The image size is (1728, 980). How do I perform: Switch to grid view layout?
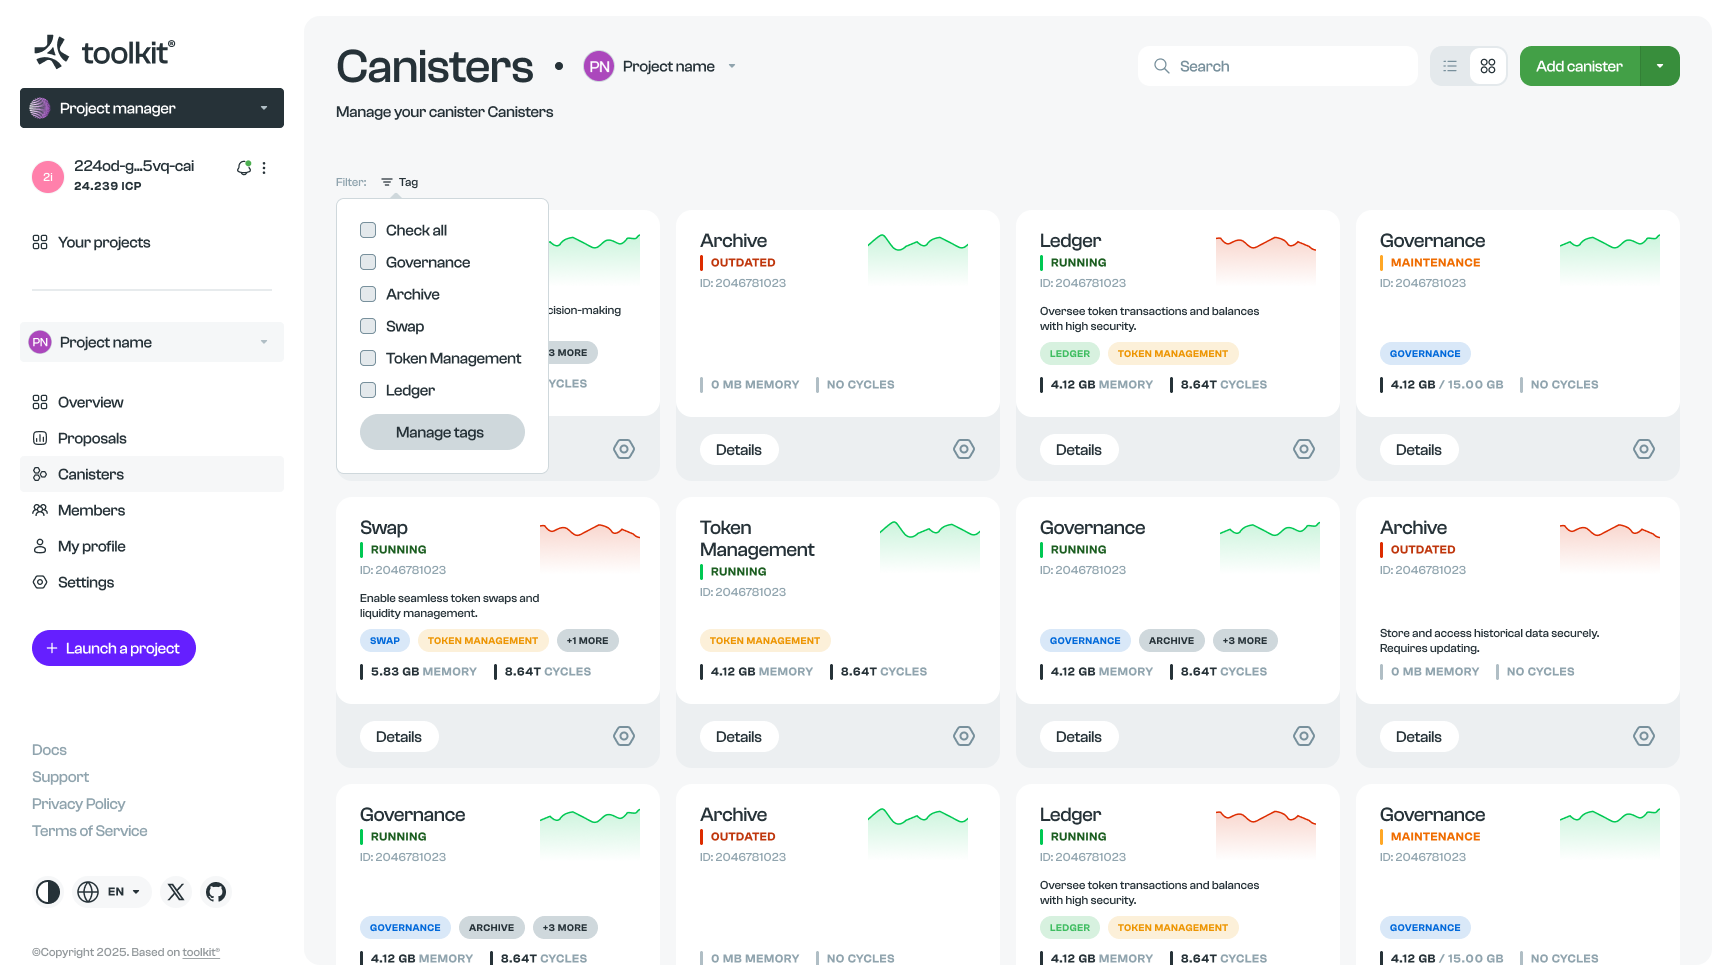coord(1488,66)
